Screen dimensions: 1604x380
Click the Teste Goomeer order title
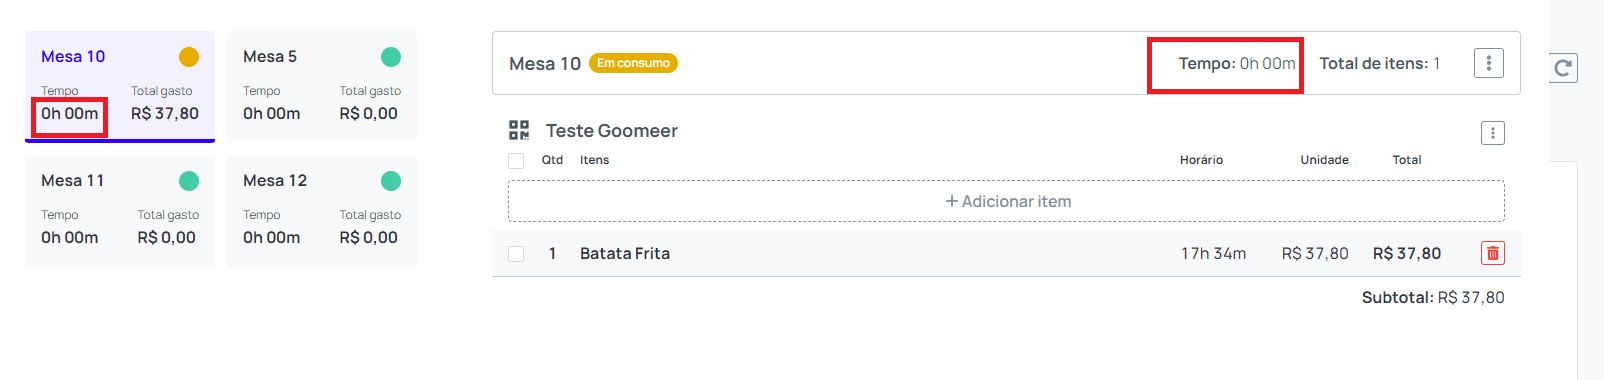(611, 131)
